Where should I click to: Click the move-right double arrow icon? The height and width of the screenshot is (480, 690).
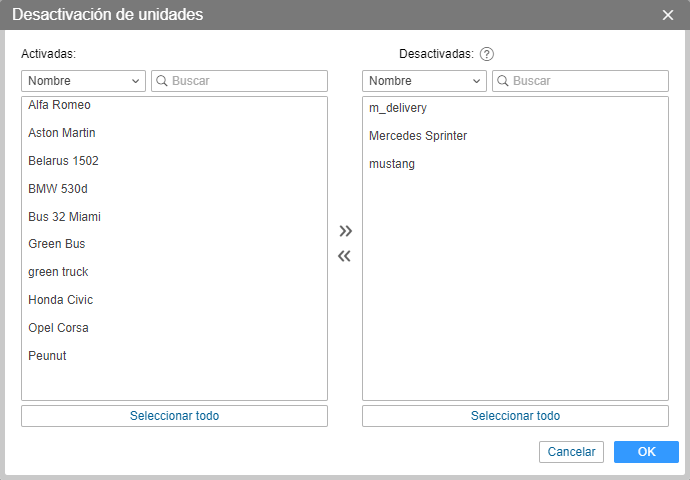point(345,231)
